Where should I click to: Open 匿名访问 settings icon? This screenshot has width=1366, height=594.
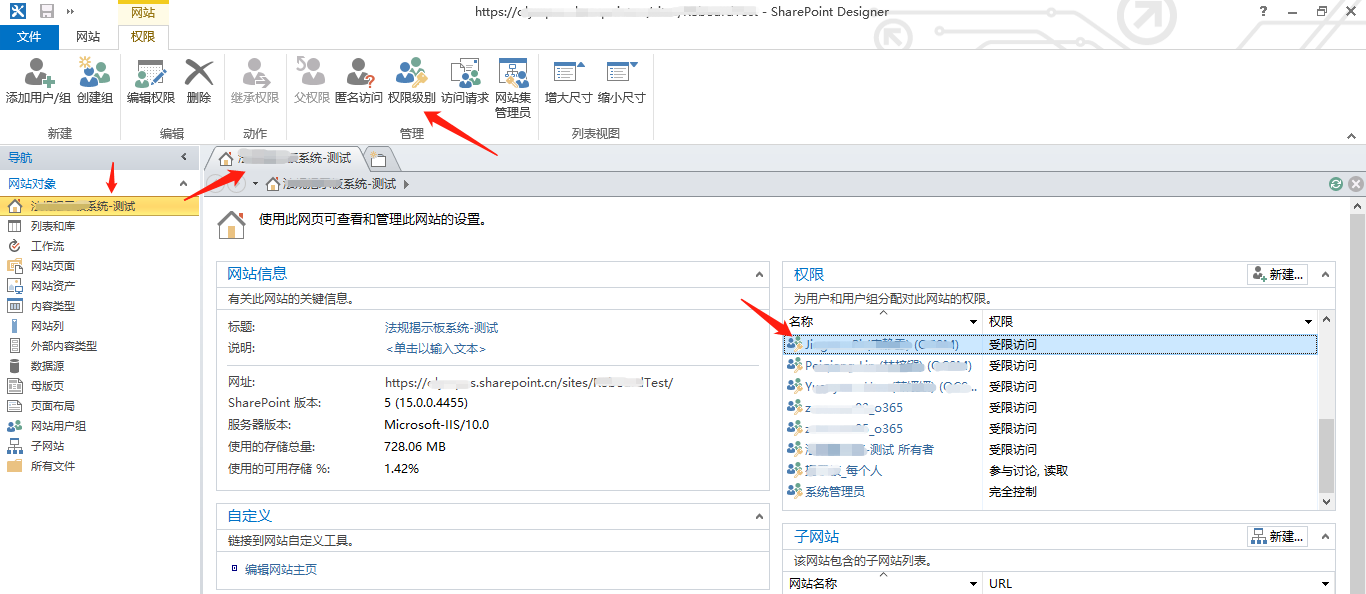[358, 80]
